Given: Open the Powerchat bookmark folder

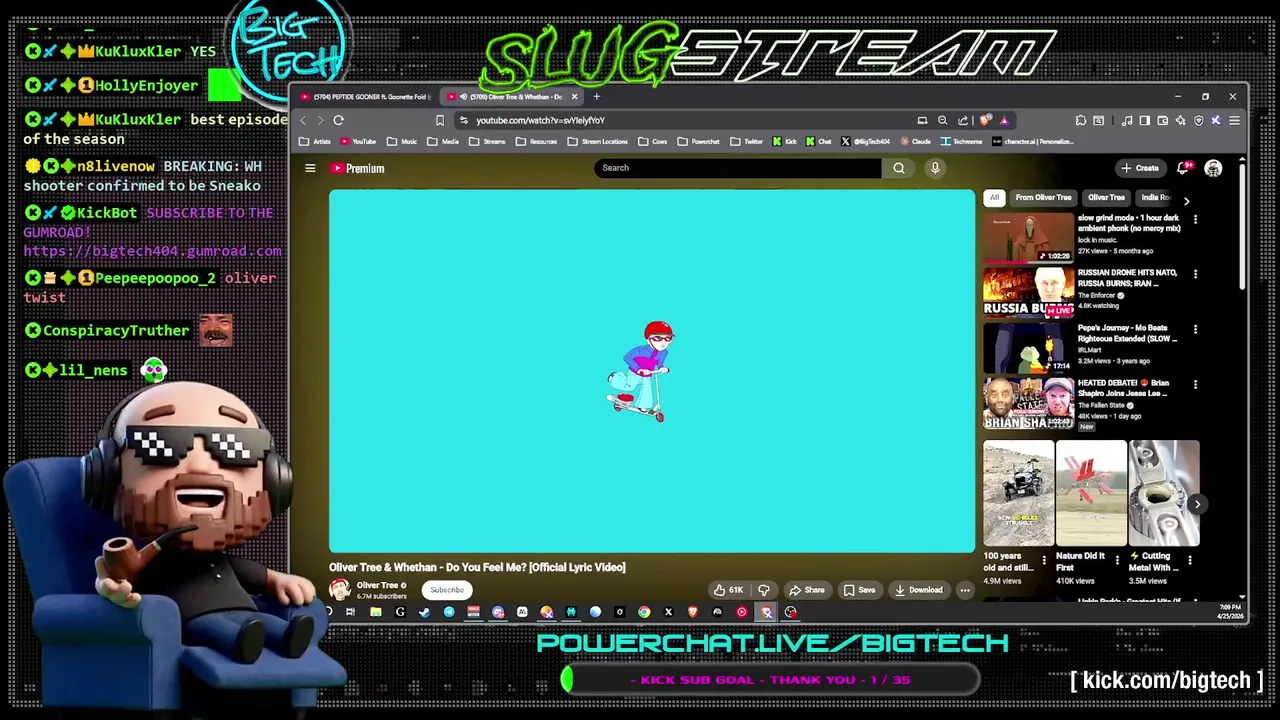Looking at the screenshot, I should (x=698, y=142).
